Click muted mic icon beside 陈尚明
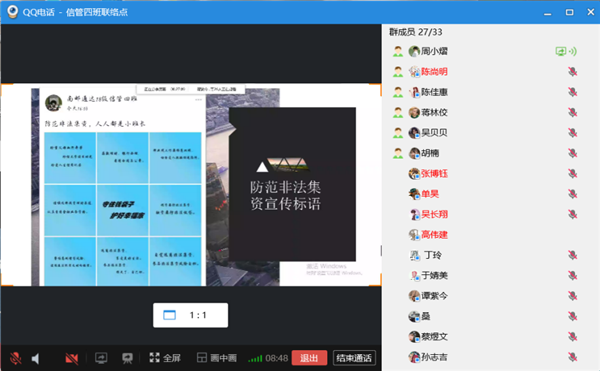 tap(572, 72)
